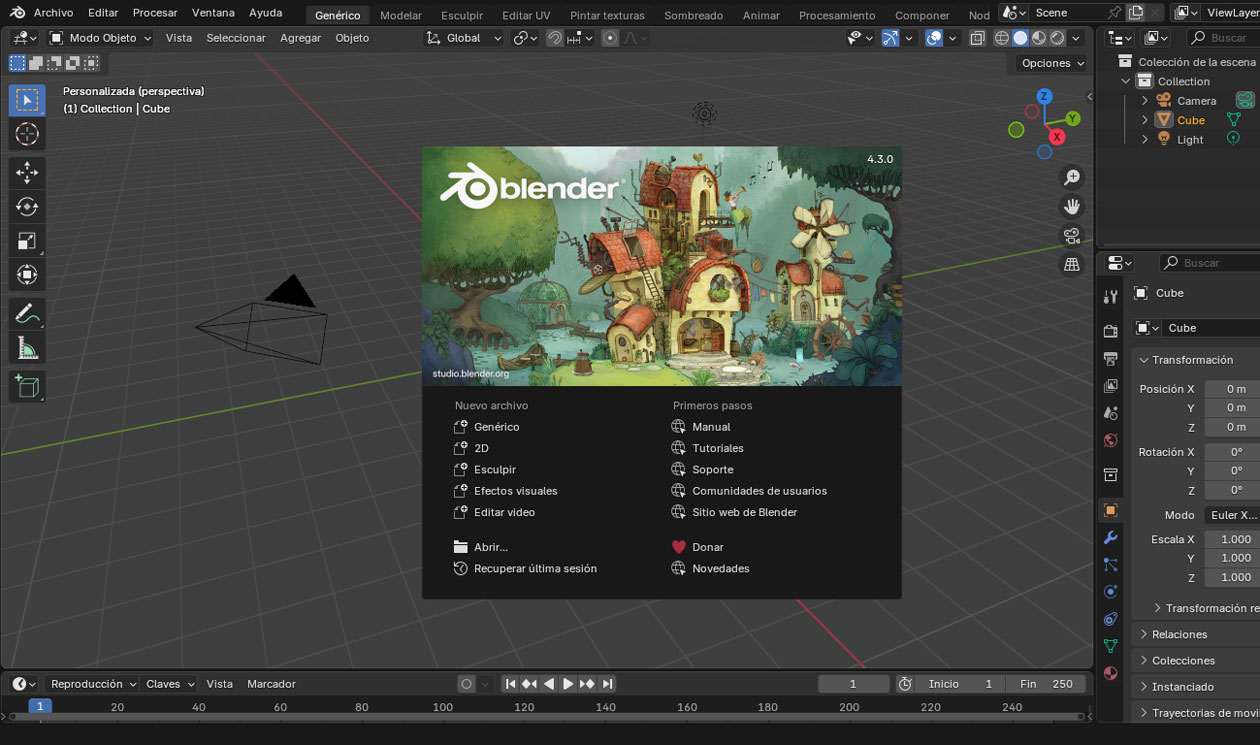The height and width of the screenshot is (745, 1260).
Task: Open the Novedades link
Action: coord(720,568)
